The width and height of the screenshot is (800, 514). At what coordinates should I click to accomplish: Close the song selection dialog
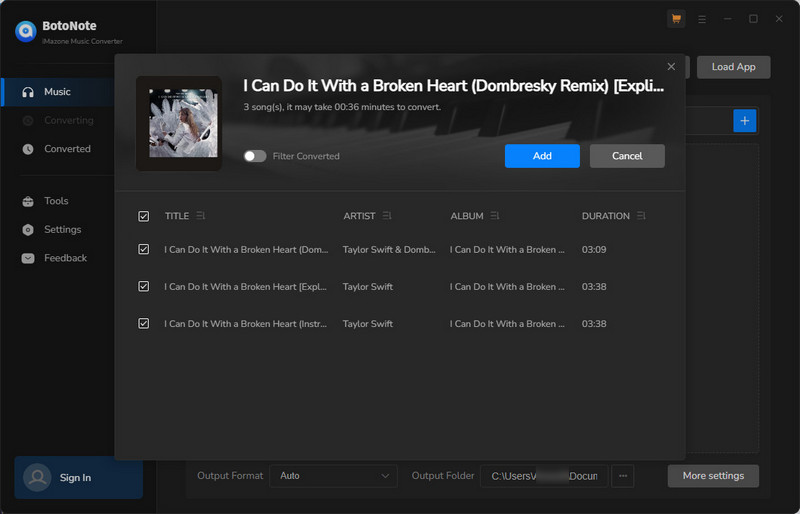tap(671, 66)
